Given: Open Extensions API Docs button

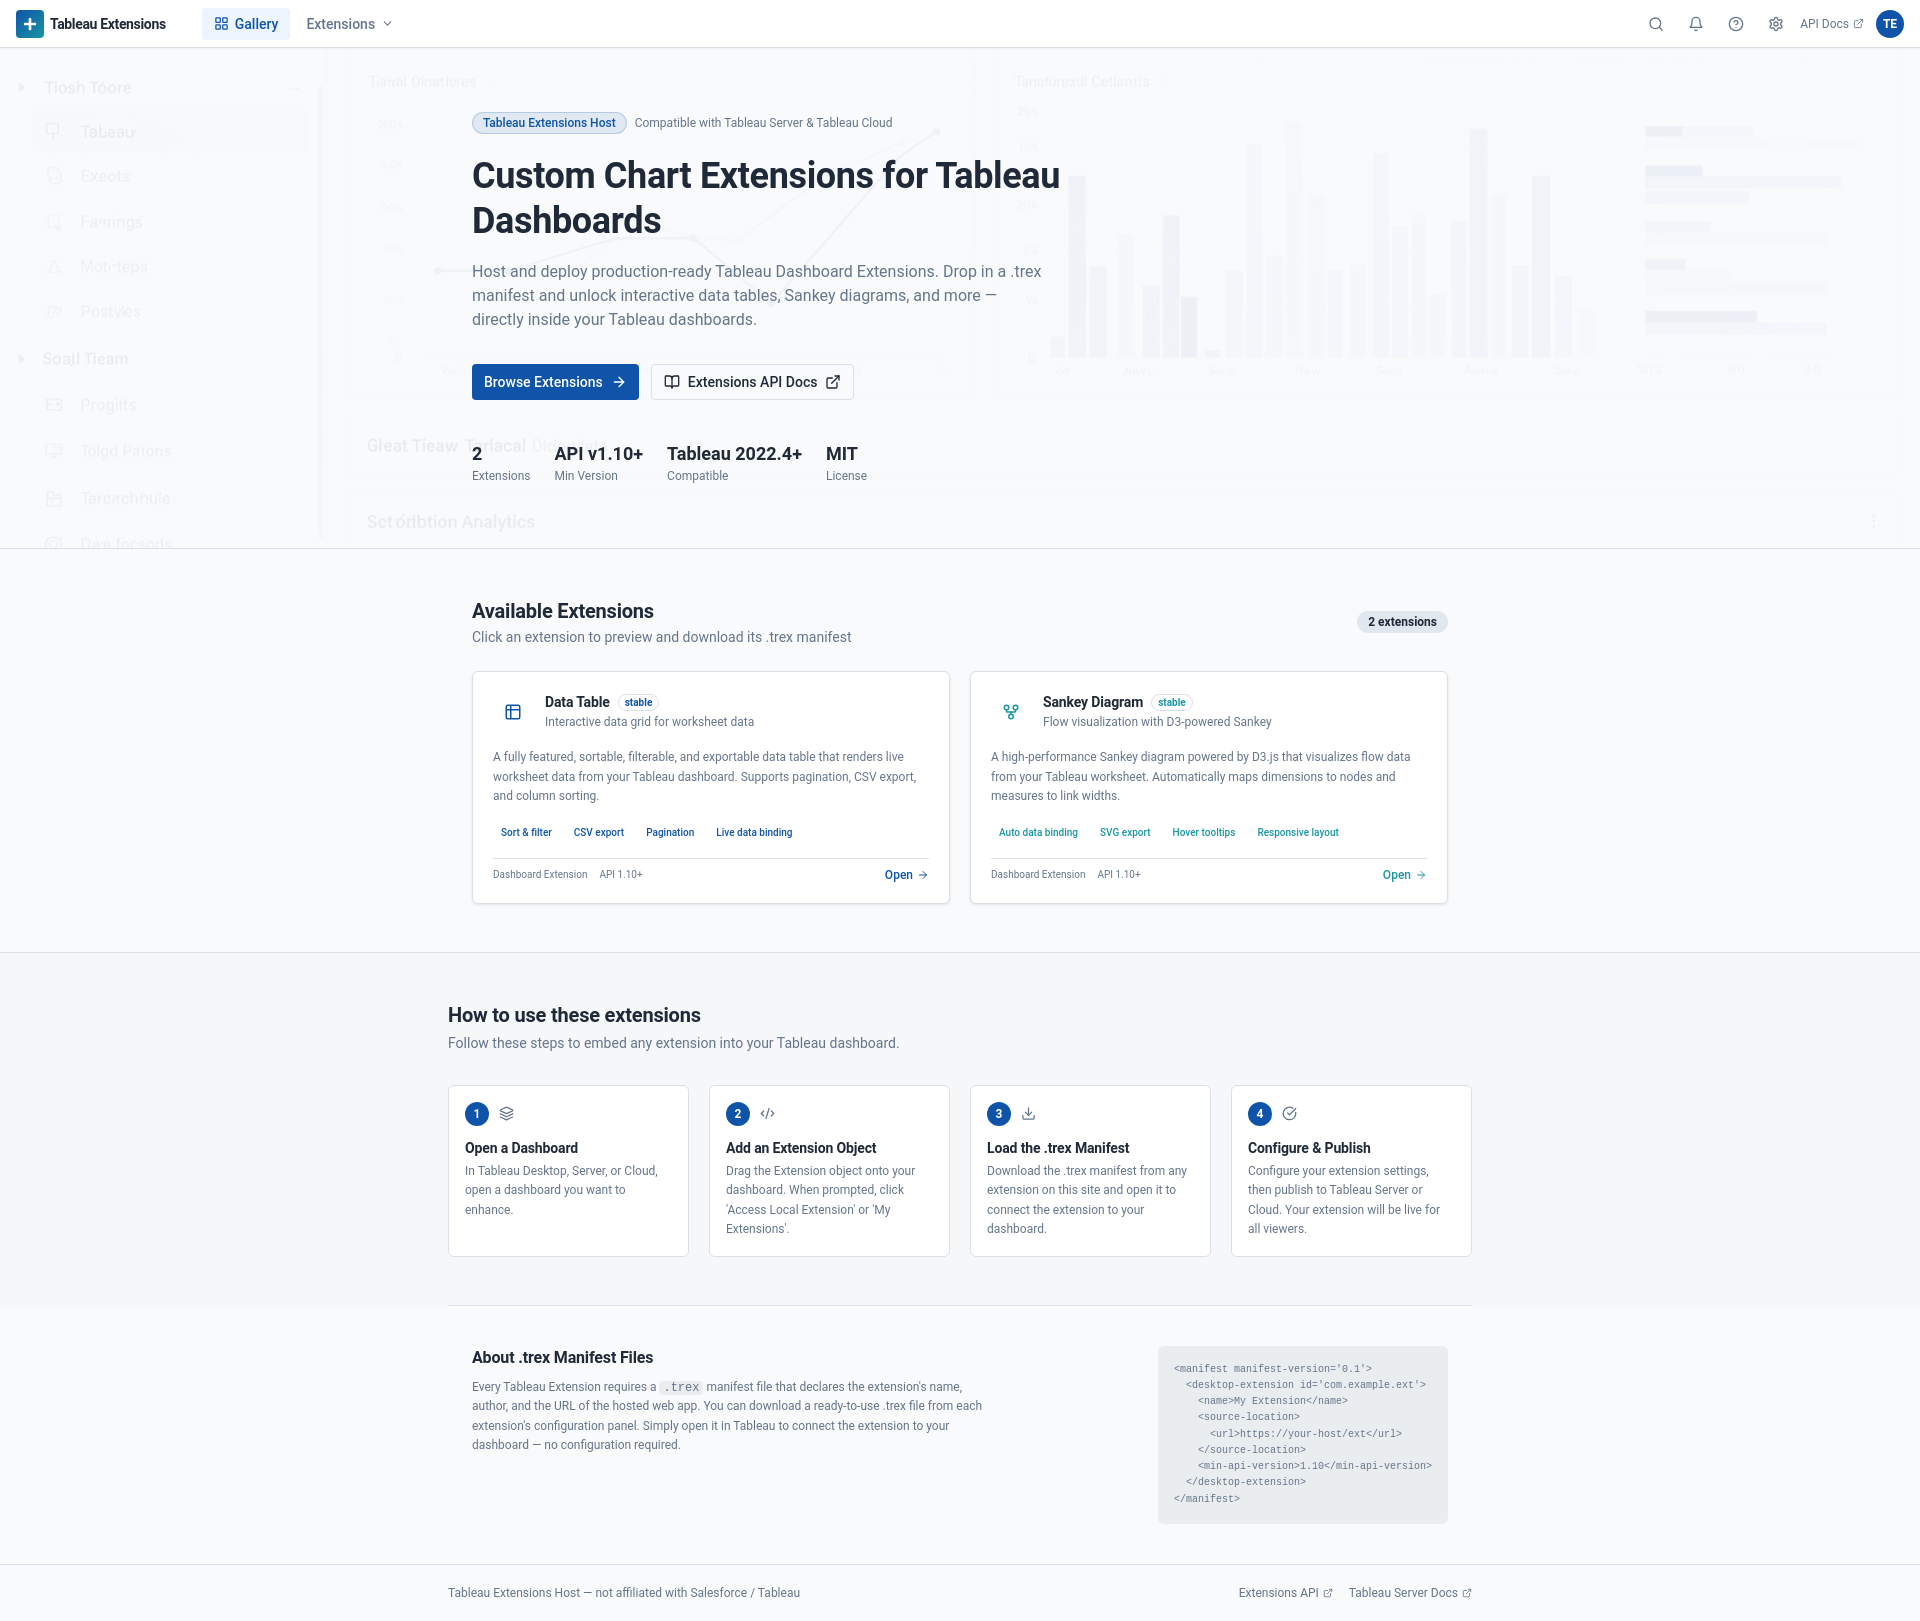Looking at the screenshot, I should tap(752, 382).
